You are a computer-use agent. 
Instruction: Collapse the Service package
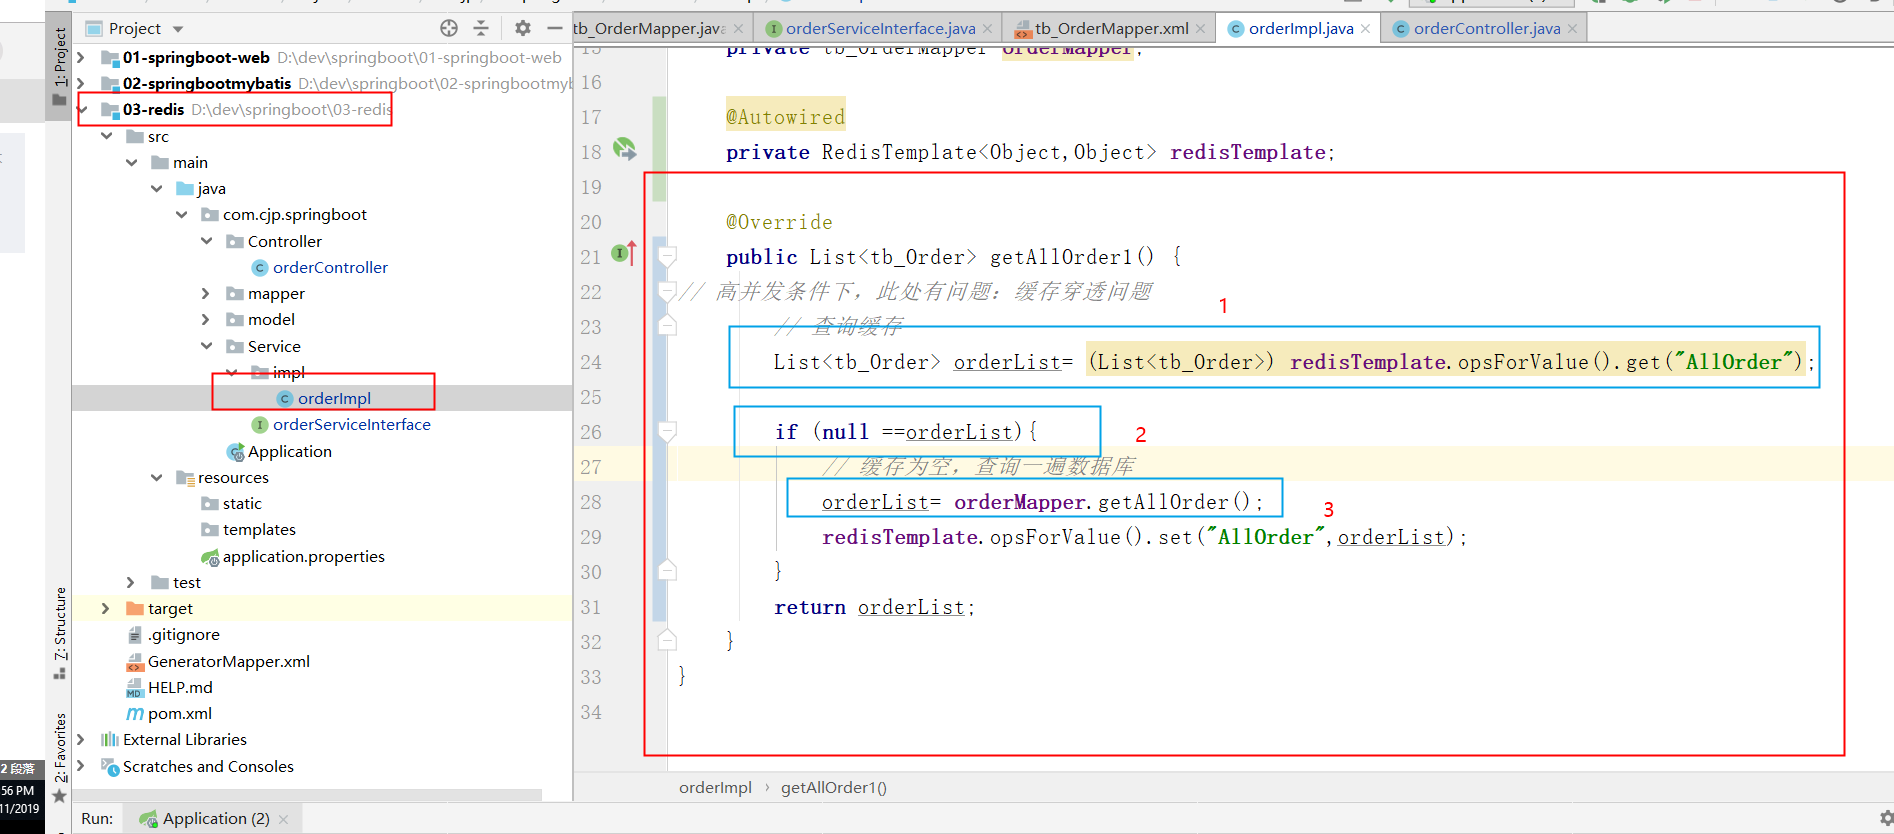(207, 347)
